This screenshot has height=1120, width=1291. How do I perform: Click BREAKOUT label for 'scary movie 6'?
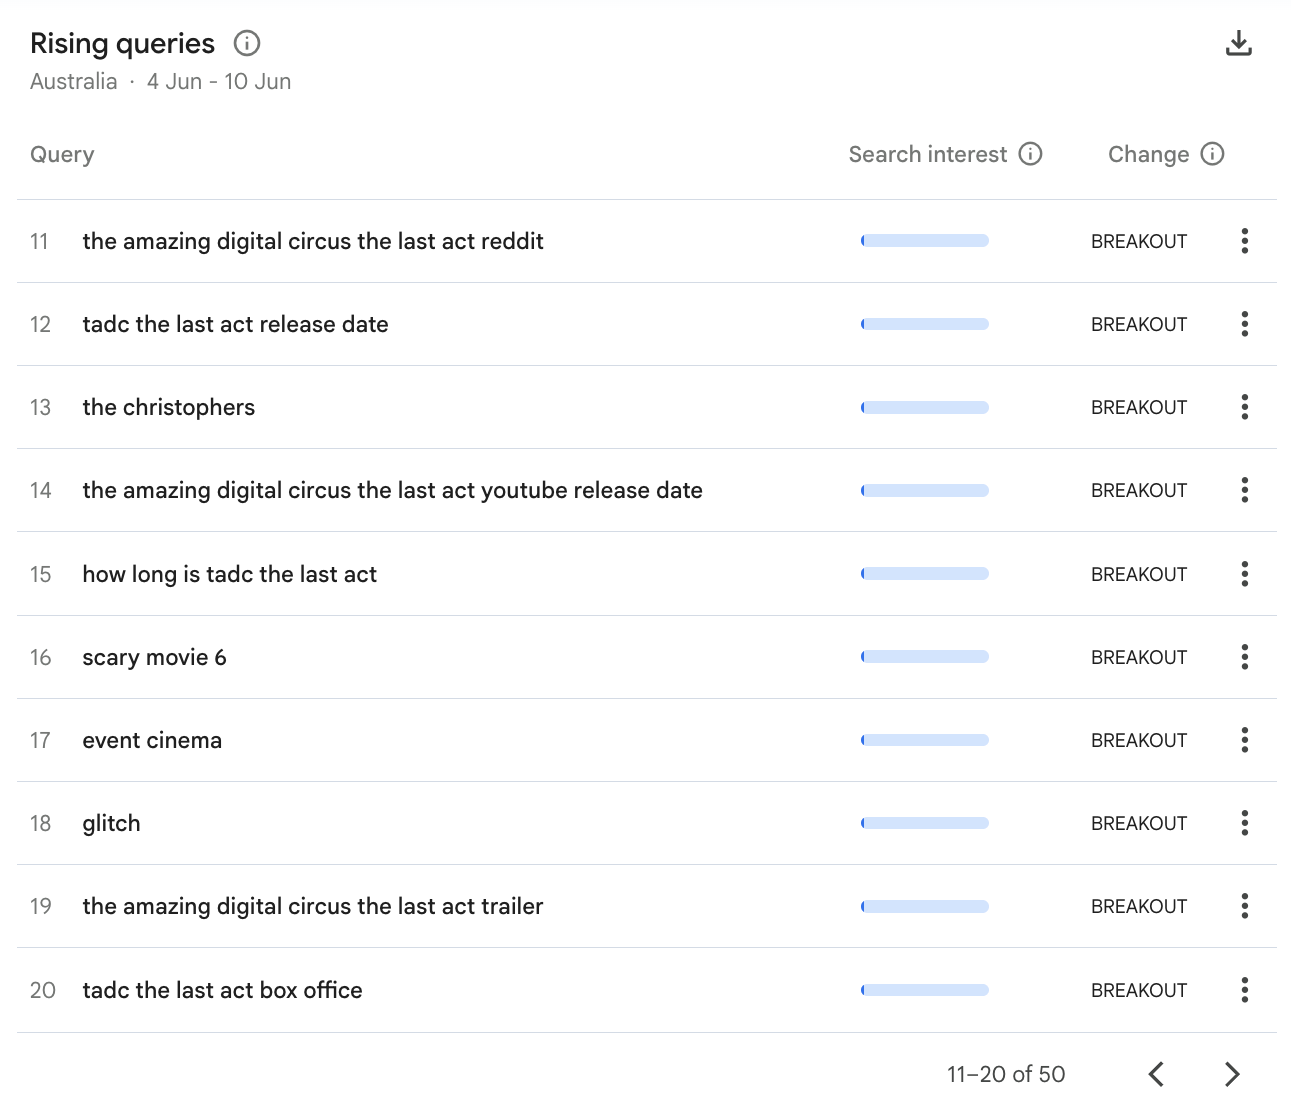click(x=1139, y=657)
